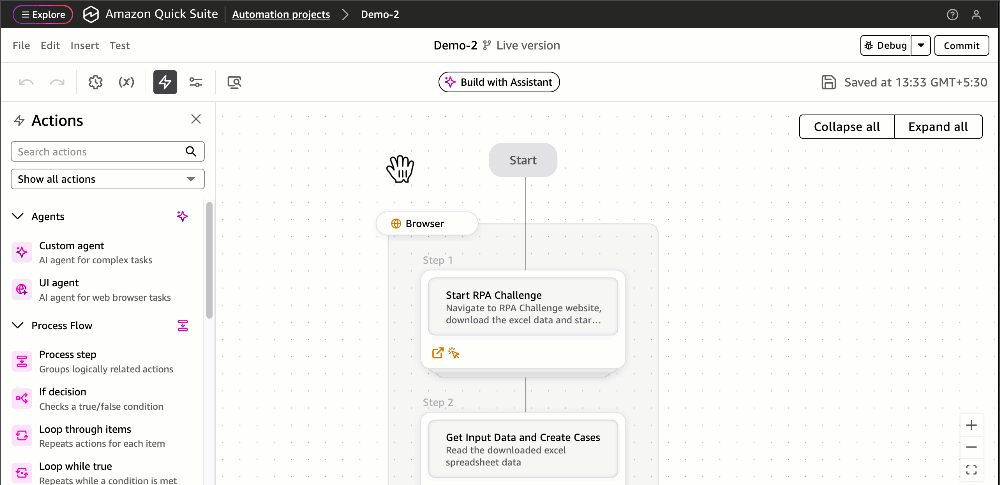Open the Show all actions dropdown

pos(108,179)
